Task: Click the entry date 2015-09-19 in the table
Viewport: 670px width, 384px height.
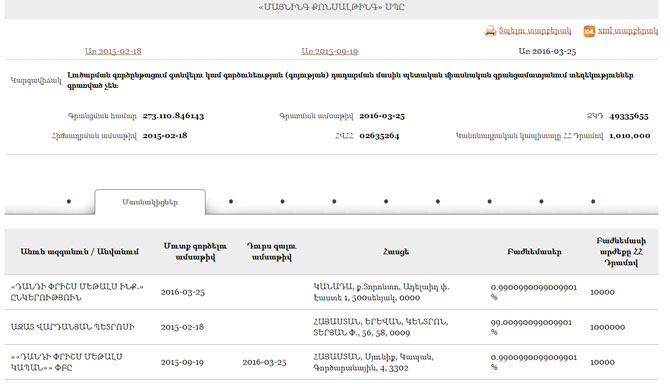Action: (x=182, y=362)
